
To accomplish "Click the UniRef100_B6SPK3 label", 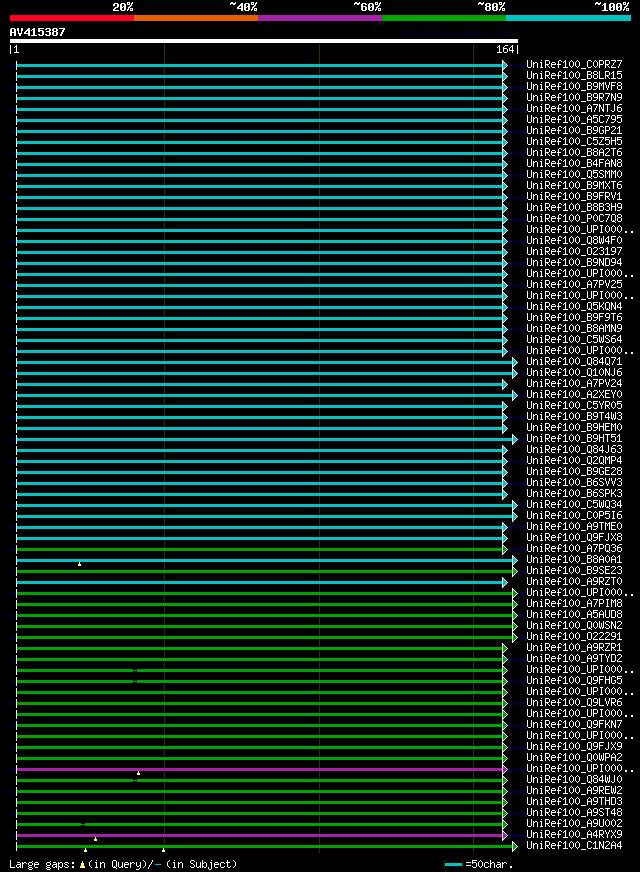I will coord(574,493).
